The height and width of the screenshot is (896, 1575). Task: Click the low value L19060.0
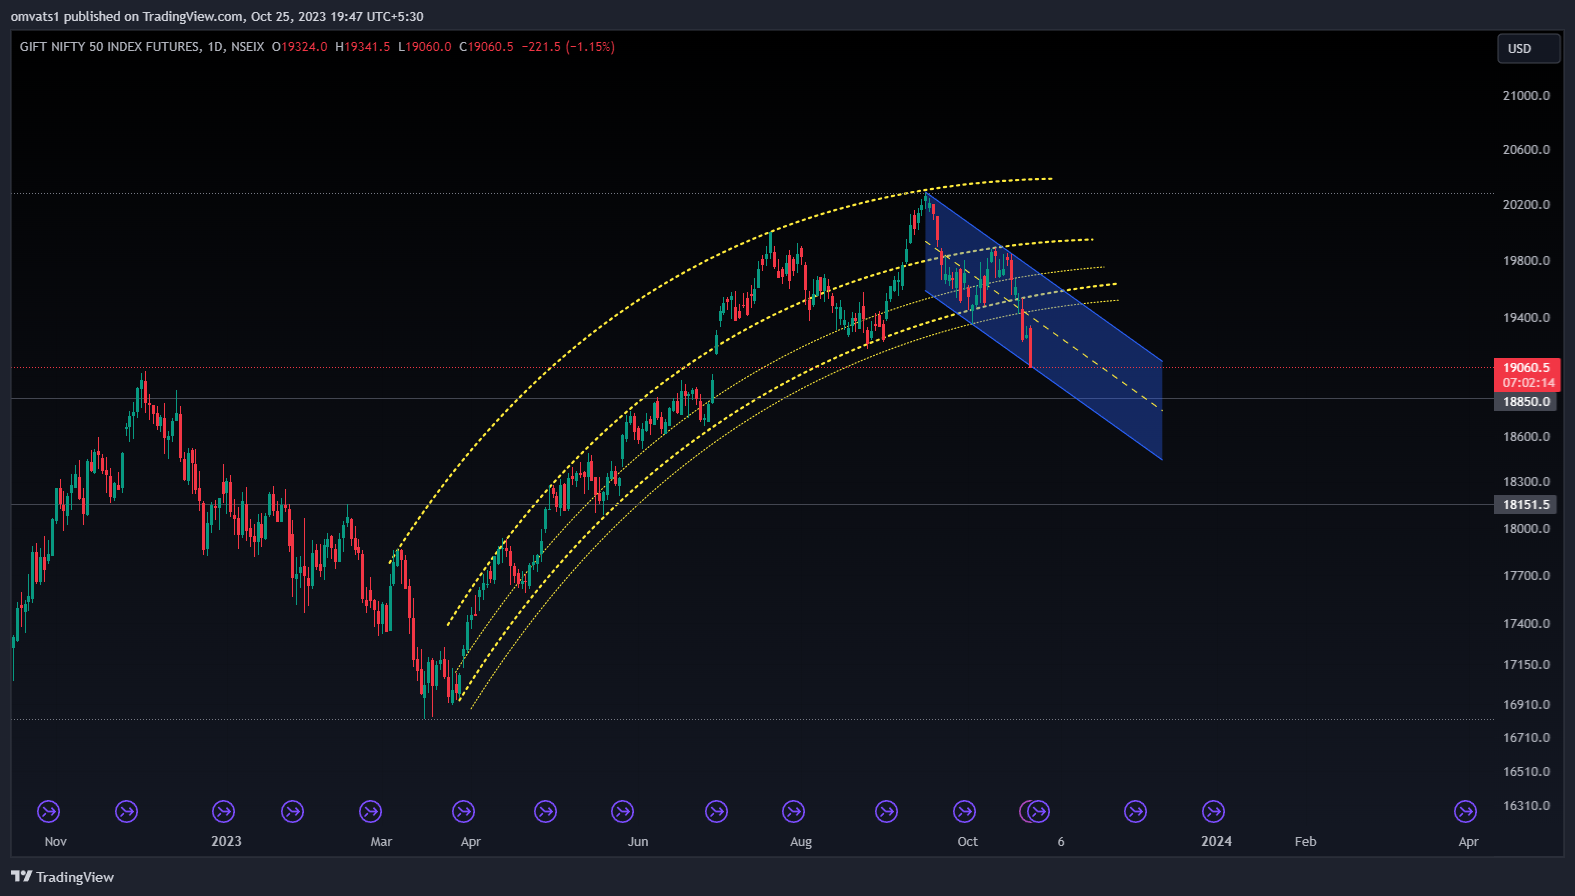coord(425,47)
